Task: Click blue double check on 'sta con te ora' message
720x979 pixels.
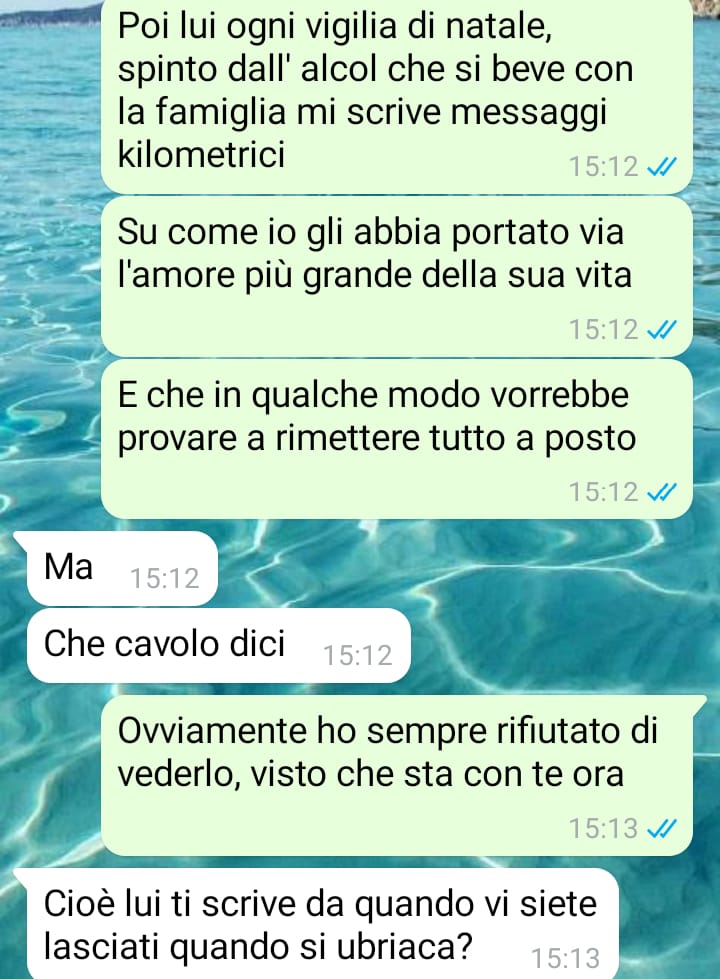Action: click(x=661, y=829)
